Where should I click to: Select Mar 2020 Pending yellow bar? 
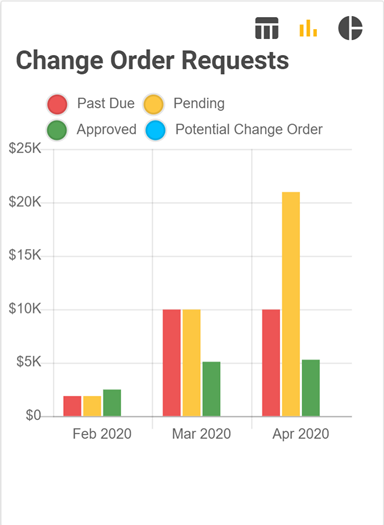click(191, 363)
